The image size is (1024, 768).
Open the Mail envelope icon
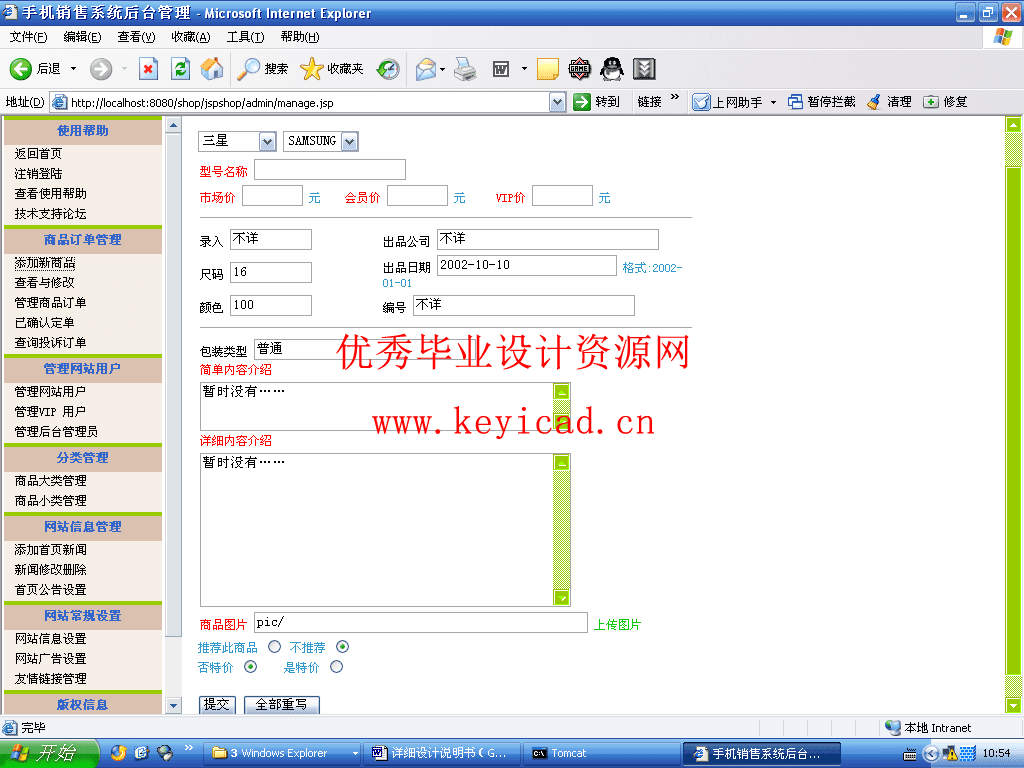click(x=427, y=69)
